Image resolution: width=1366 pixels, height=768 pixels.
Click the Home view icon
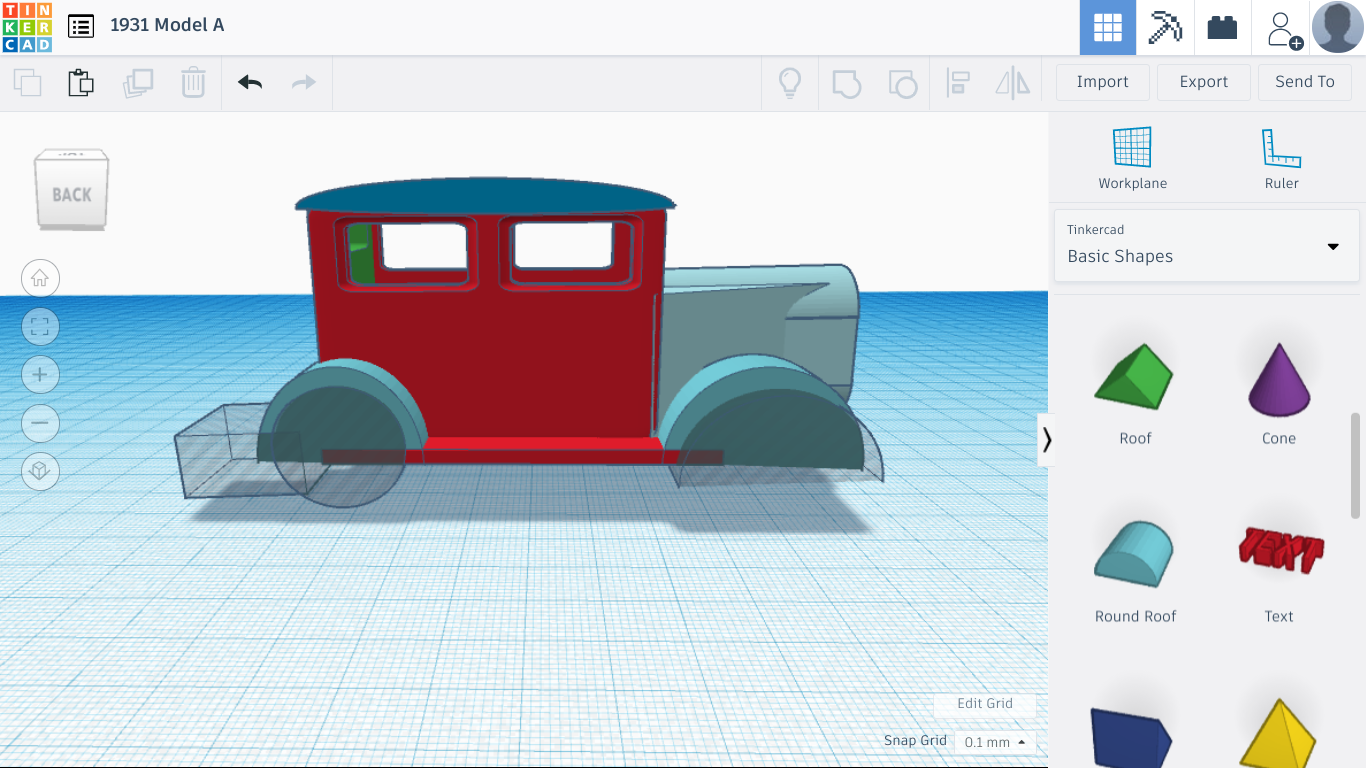[x=40, y=278]
